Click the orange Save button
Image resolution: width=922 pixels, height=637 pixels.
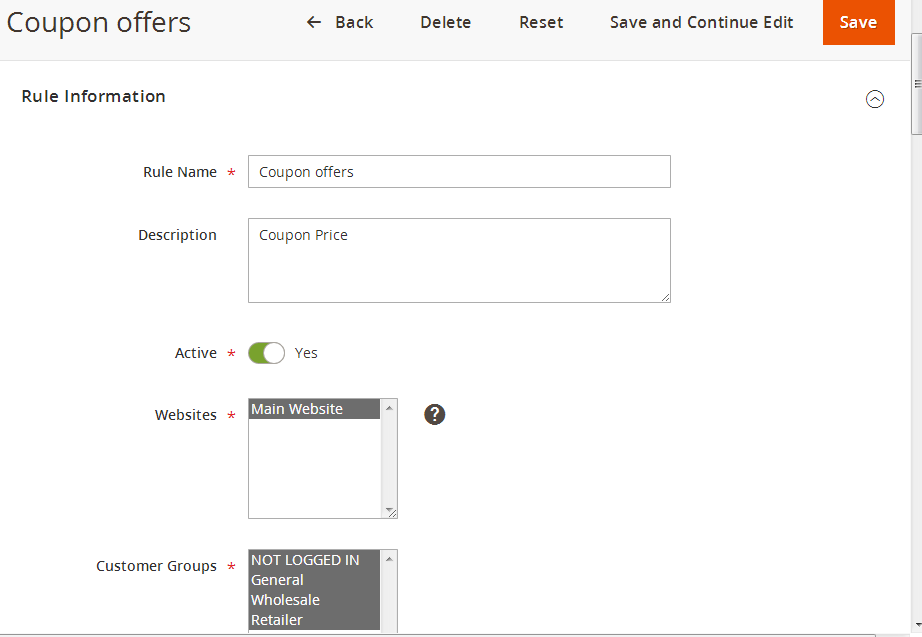(x=858, y=22)
